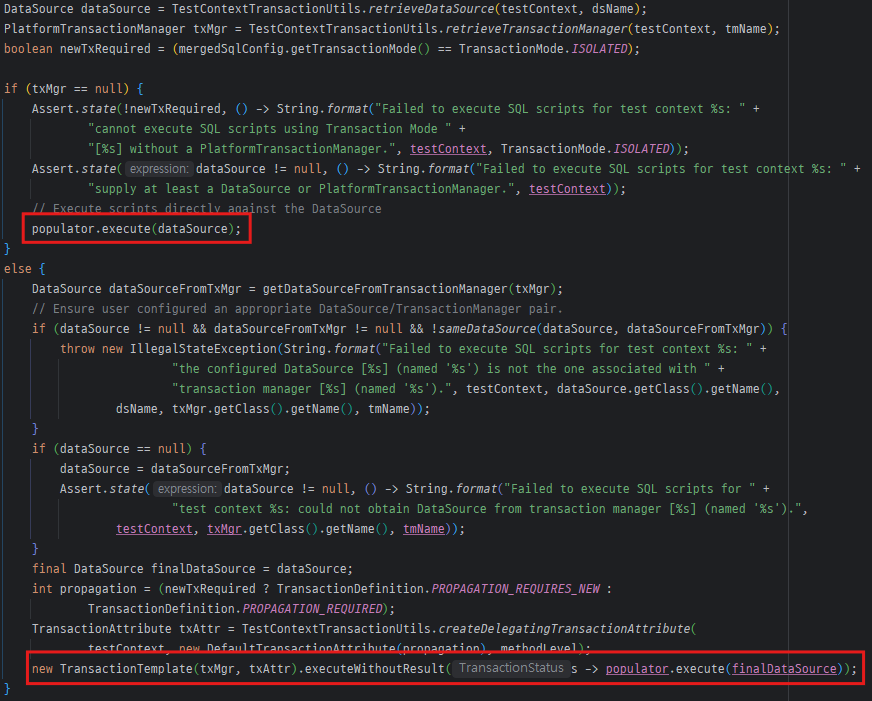This screenshot has width=872, height=701.
Task: Click ISOLATED constant in newTxRequired line
Action: point(600,49)
